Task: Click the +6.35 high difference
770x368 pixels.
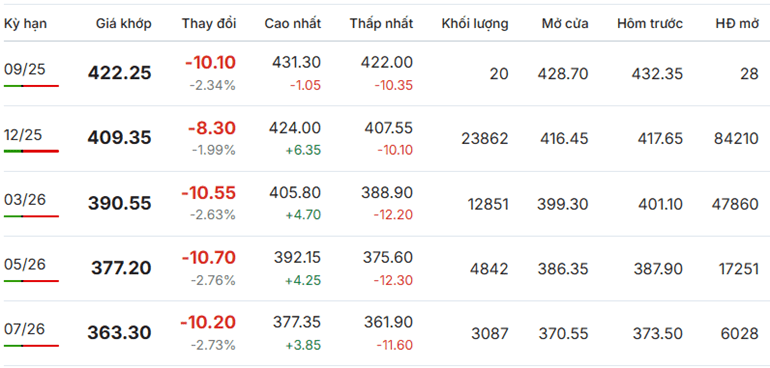Action: click(x=303, y=150)
